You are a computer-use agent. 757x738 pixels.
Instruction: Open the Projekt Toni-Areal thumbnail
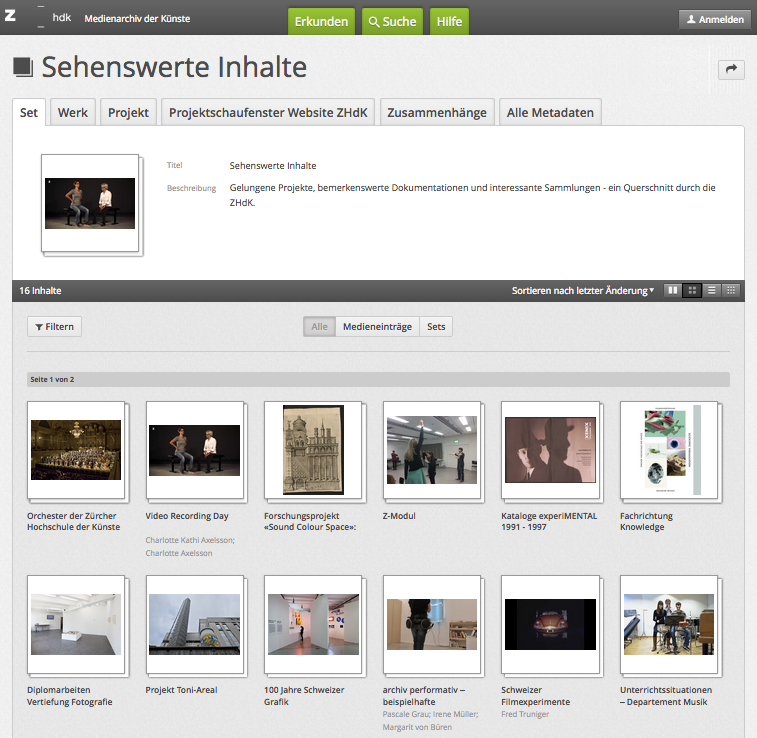click(193, 624)
